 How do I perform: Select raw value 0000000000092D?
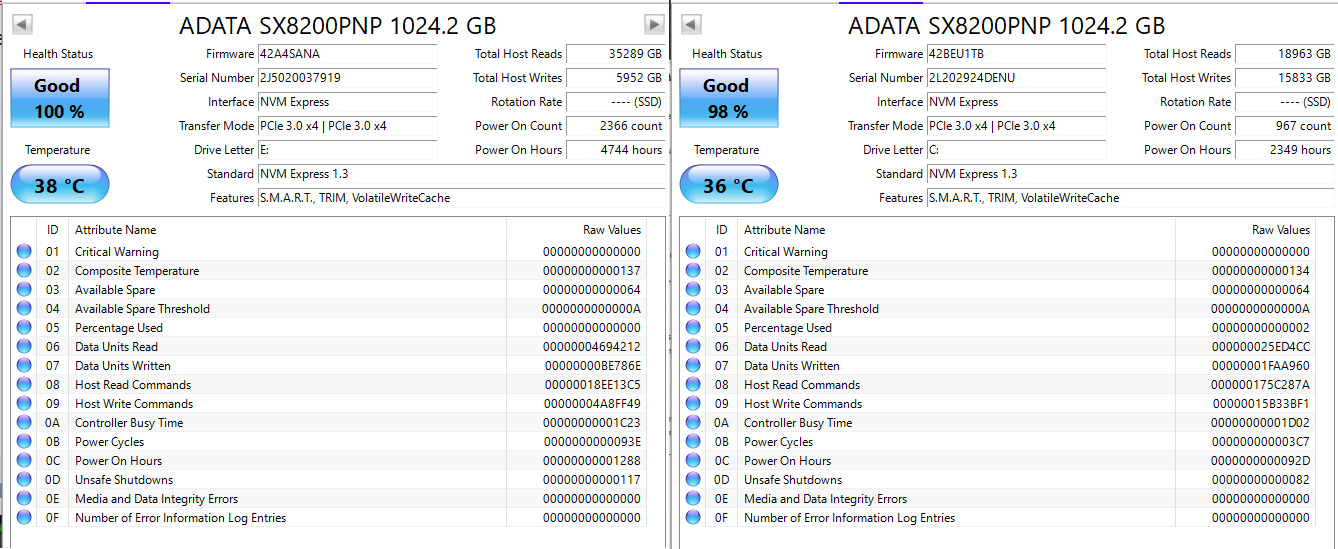[x=1261, y=461]
